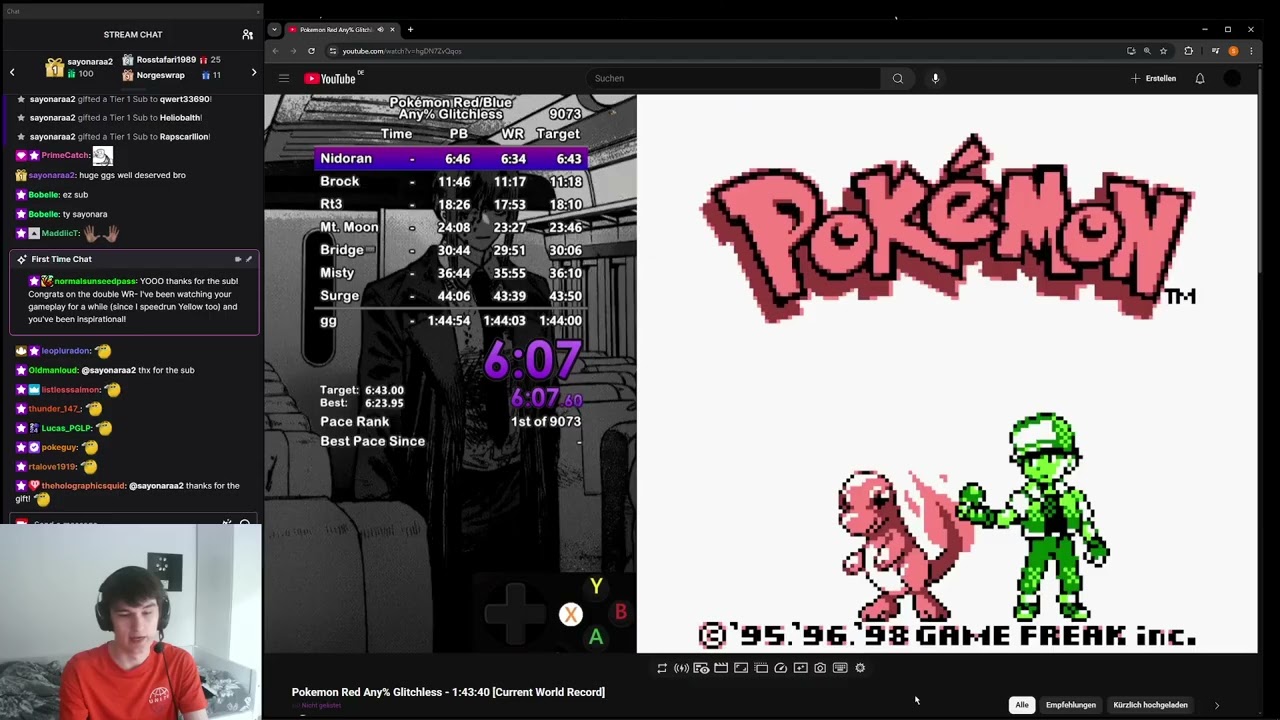Image resolution: width=1280 pixels, height=720 pixels.
Task: Select the Empfehlungen filter chip
Action: (x=1071, y=705)
